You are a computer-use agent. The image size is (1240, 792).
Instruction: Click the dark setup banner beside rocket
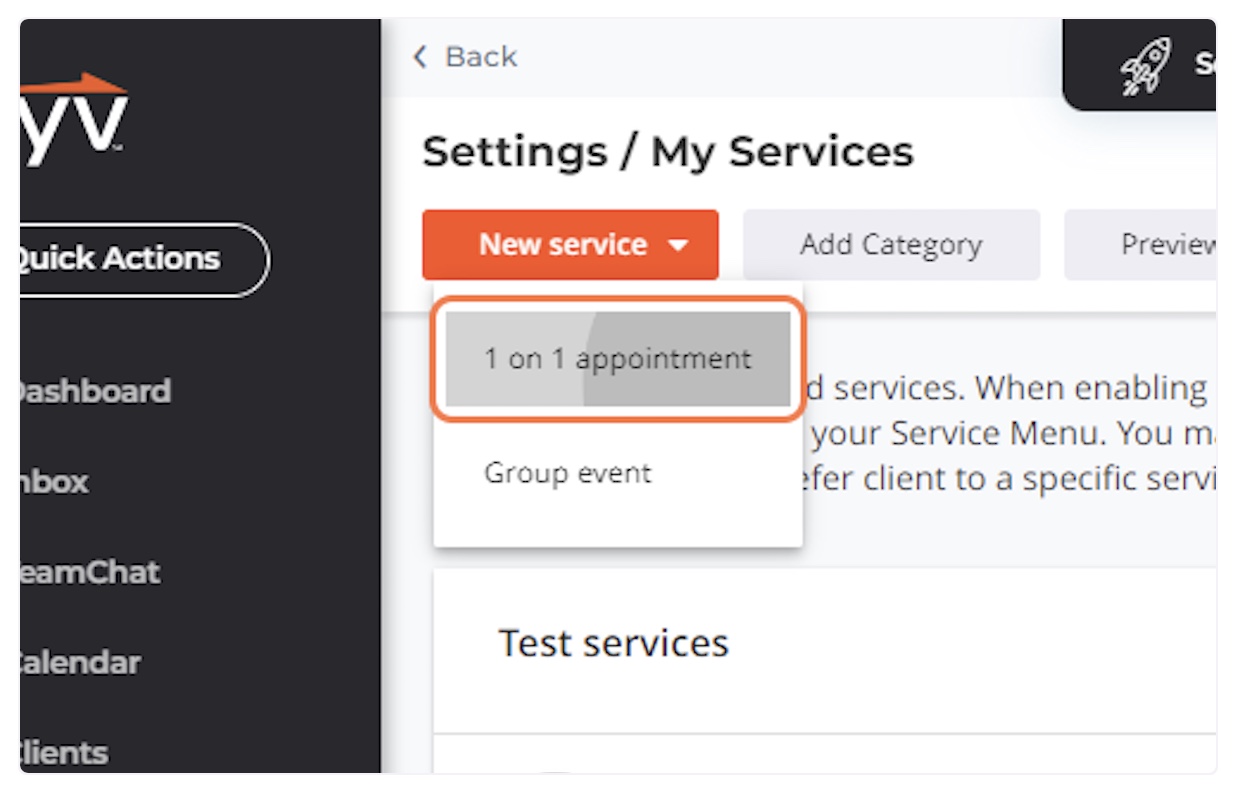coord(1140,65)
